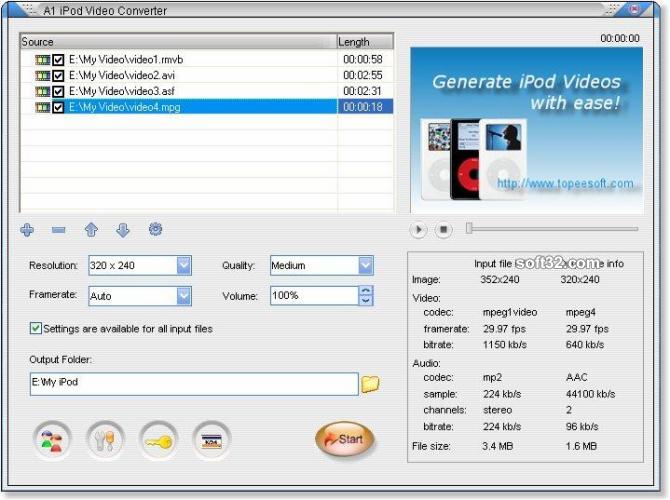Open the key registration round button

(x=159, y=440)
